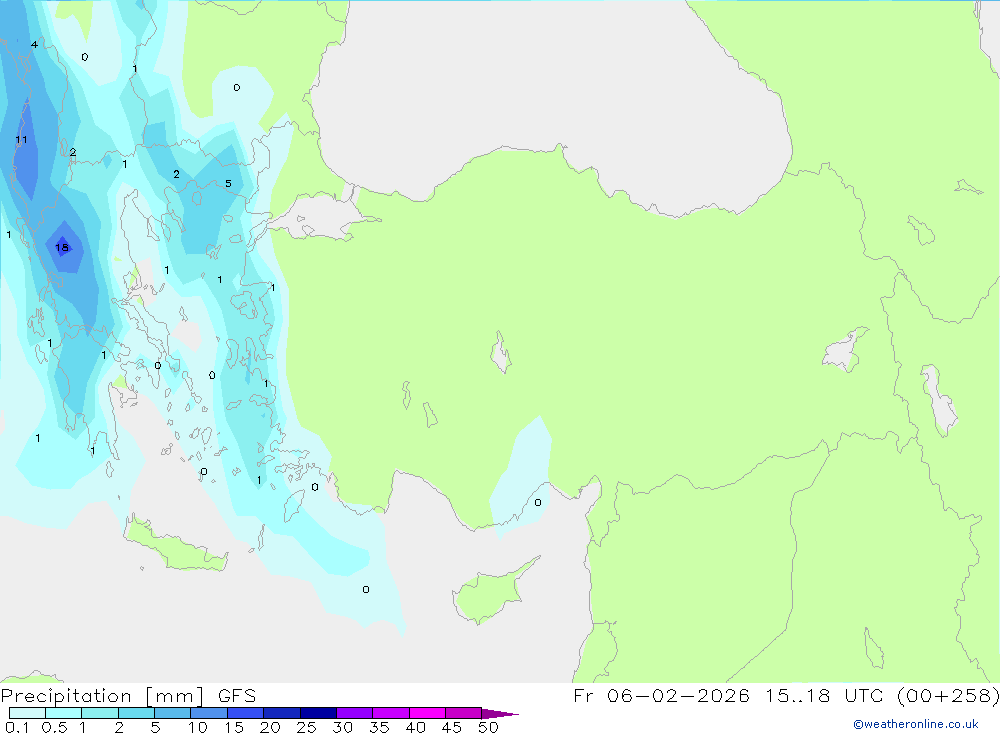Click the '0.1' legend scale label
The height and width of the screenshot is (733, 1000).
coord(17,727)
